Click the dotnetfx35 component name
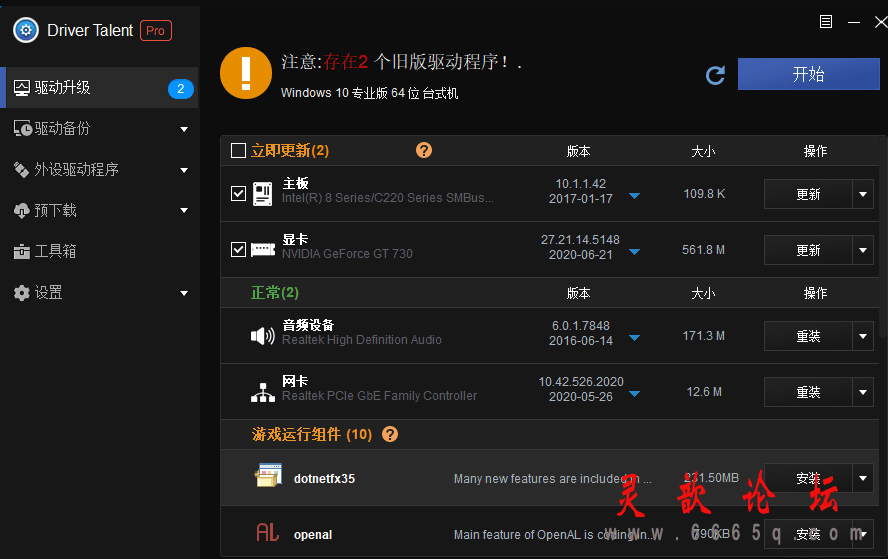Image resolution: width=888 pixels, height=559 pixels. click(x=325, y=479)
